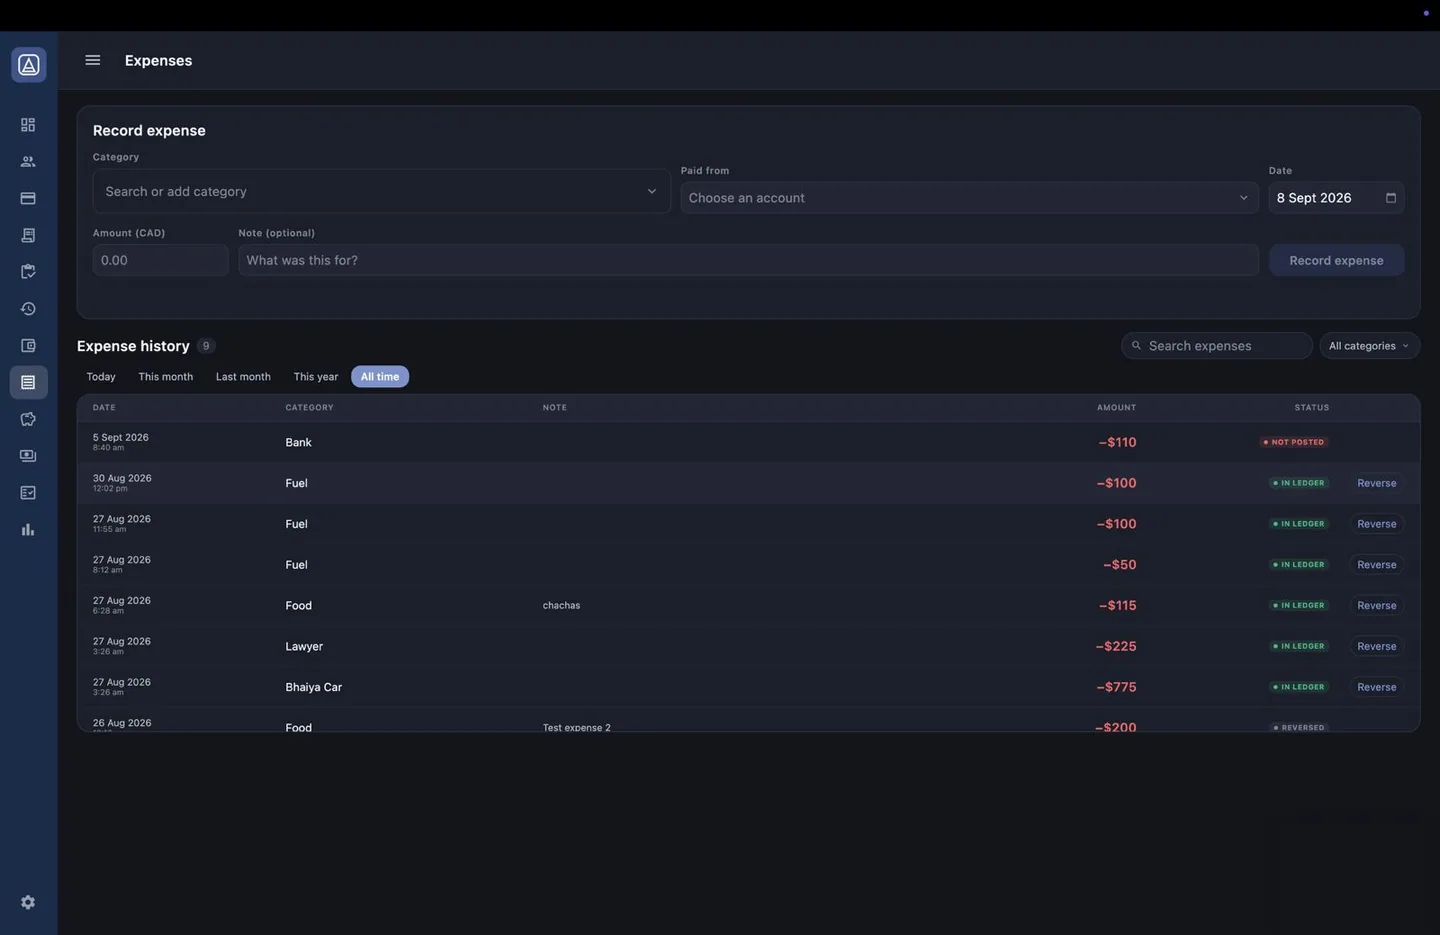Viewport: 1440px width, 935px height.
Task: Click IN LEDGER badge on Lawyer row
Action: (1299, 646)
